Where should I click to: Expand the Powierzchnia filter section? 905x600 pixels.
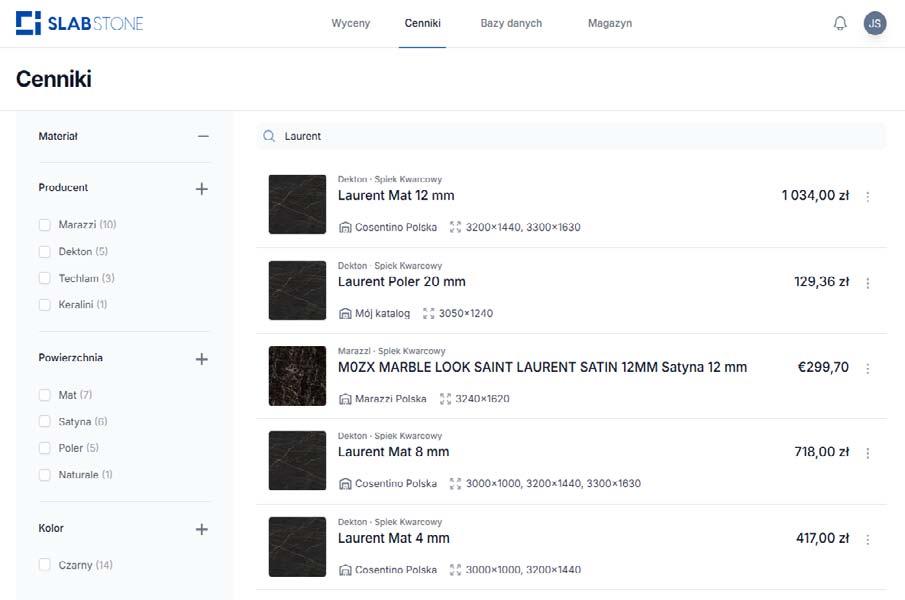201,359
